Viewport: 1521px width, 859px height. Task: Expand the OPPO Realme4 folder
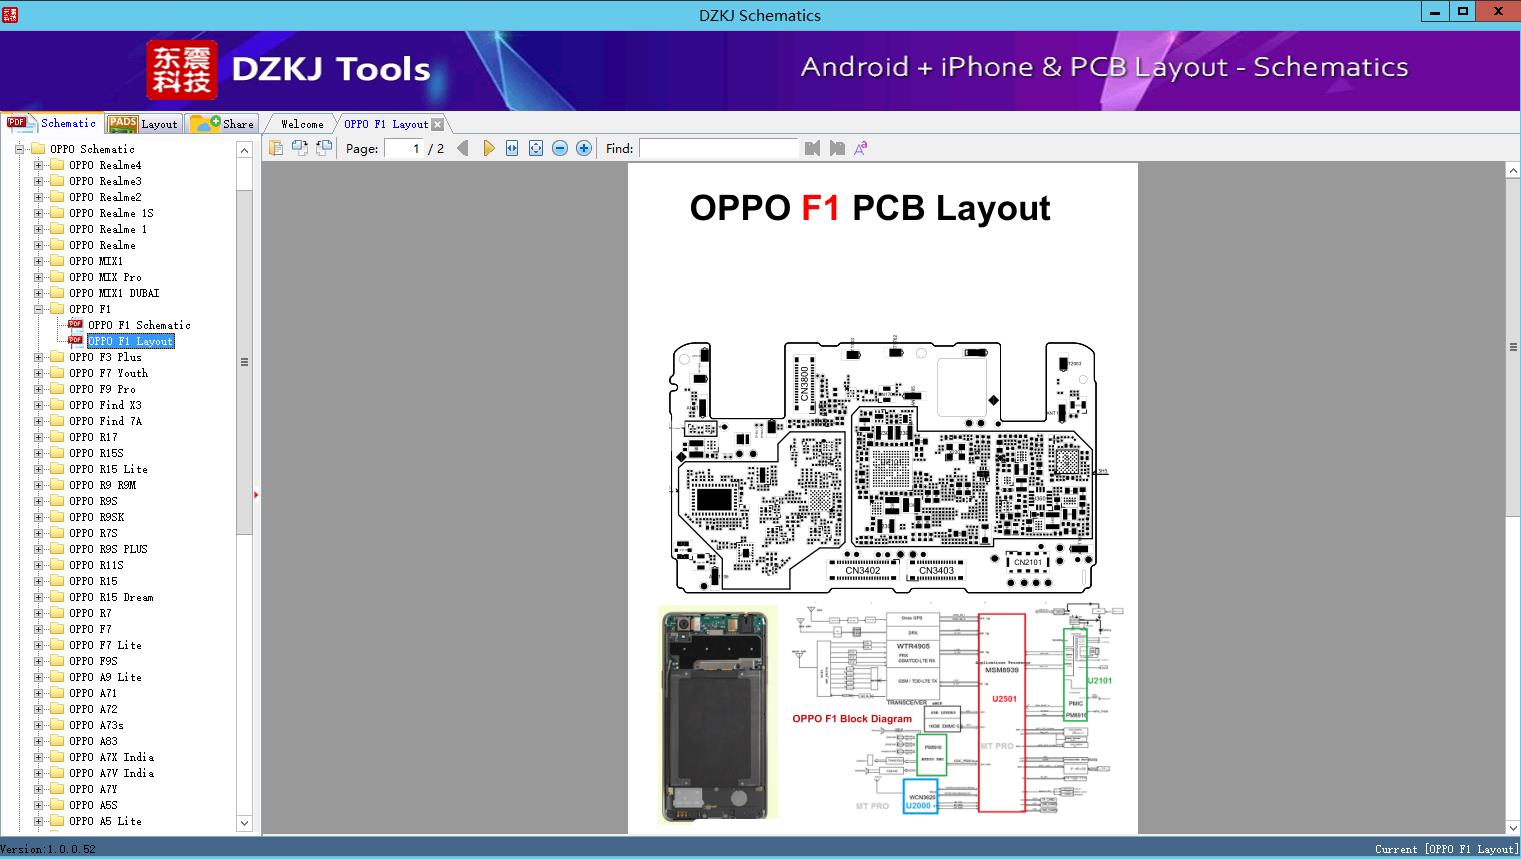tap(38, 165)
